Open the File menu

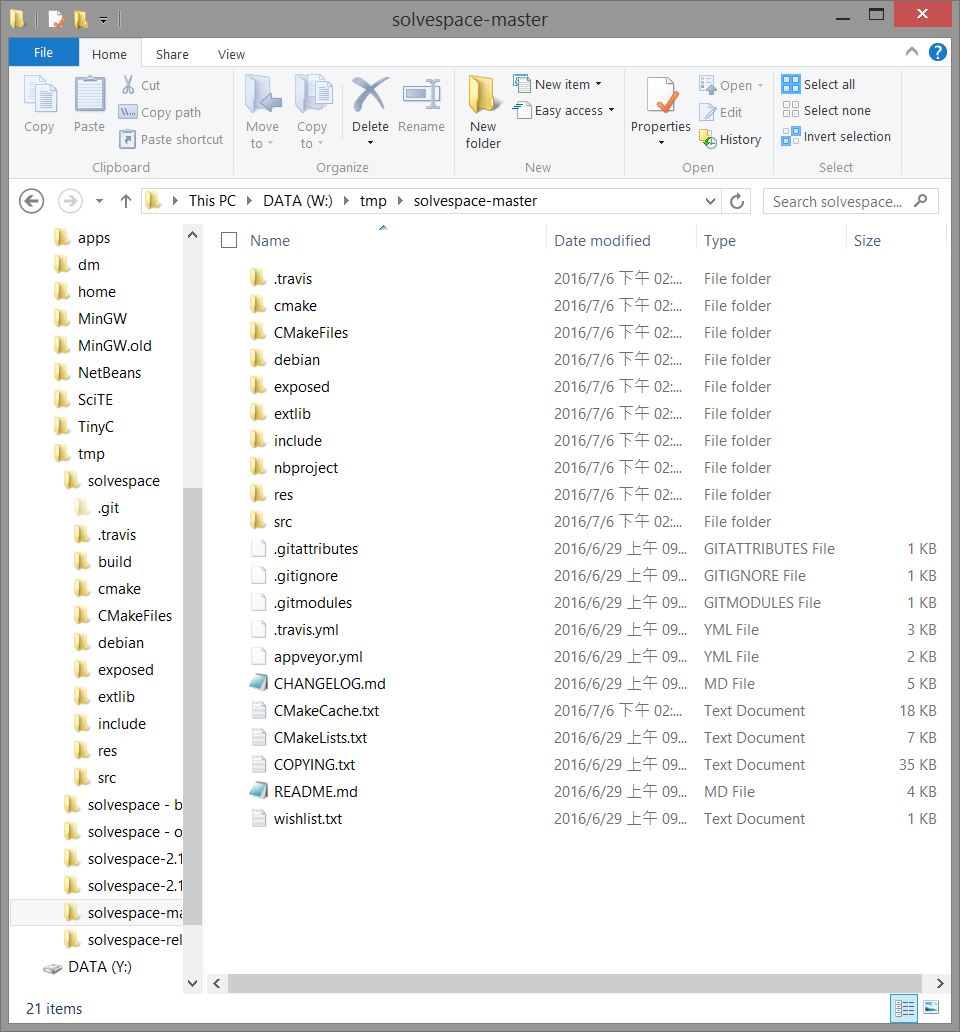43,52
